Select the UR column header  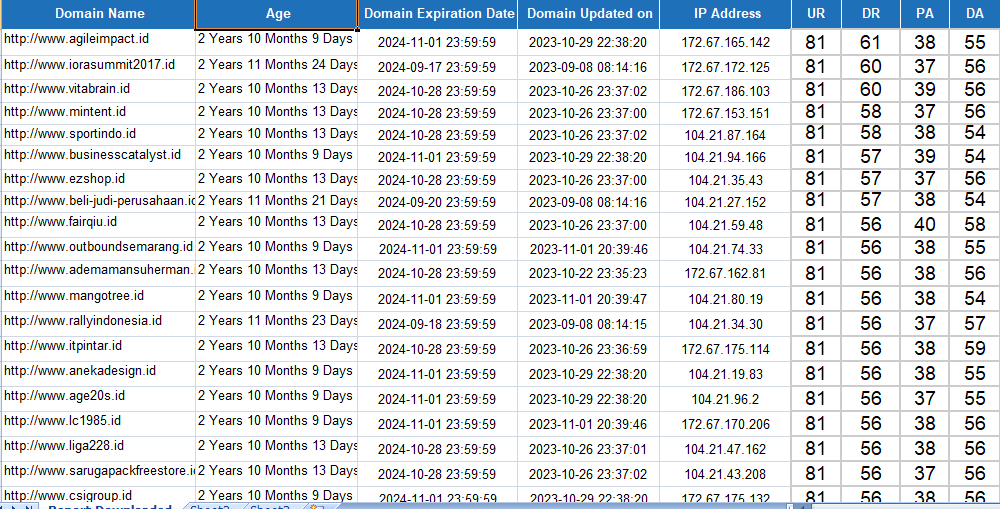[x=816, y=14]
